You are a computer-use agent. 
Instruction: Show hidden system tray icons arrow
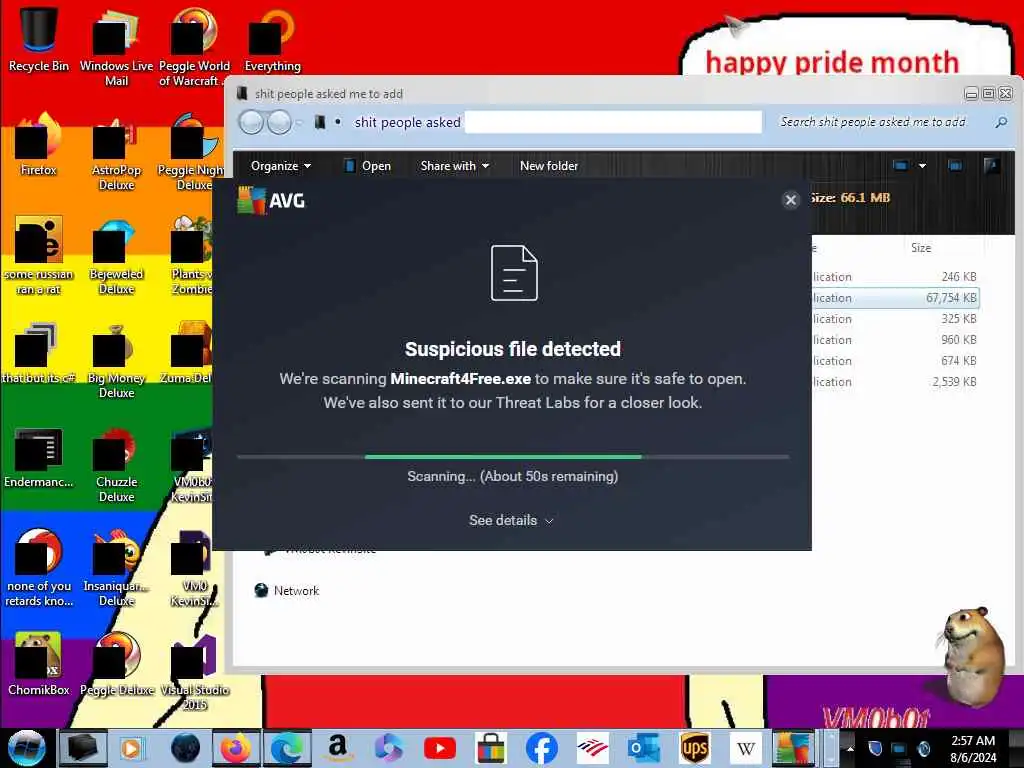click(850, 749)
